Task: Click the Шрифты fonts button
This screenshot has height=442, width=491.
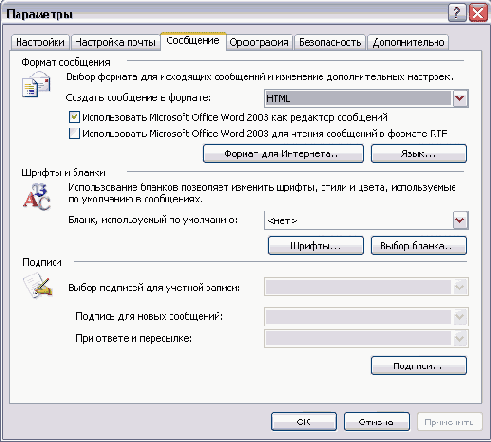Action: pos(316,246)
